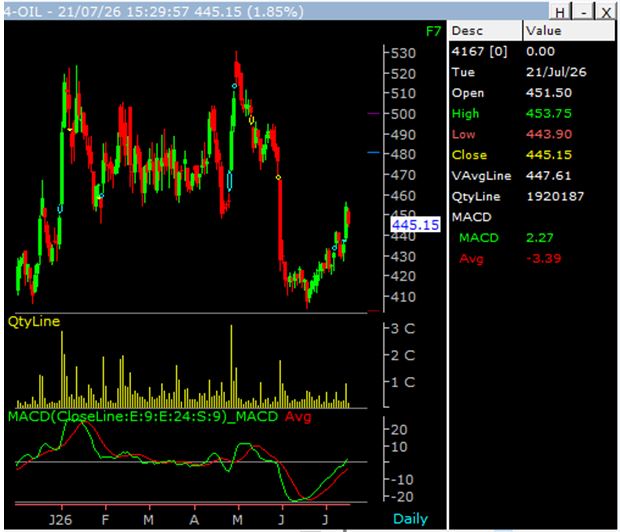Click the VAvgLine row label
This screenshot has width=620, height=532.
coord(481,176)
